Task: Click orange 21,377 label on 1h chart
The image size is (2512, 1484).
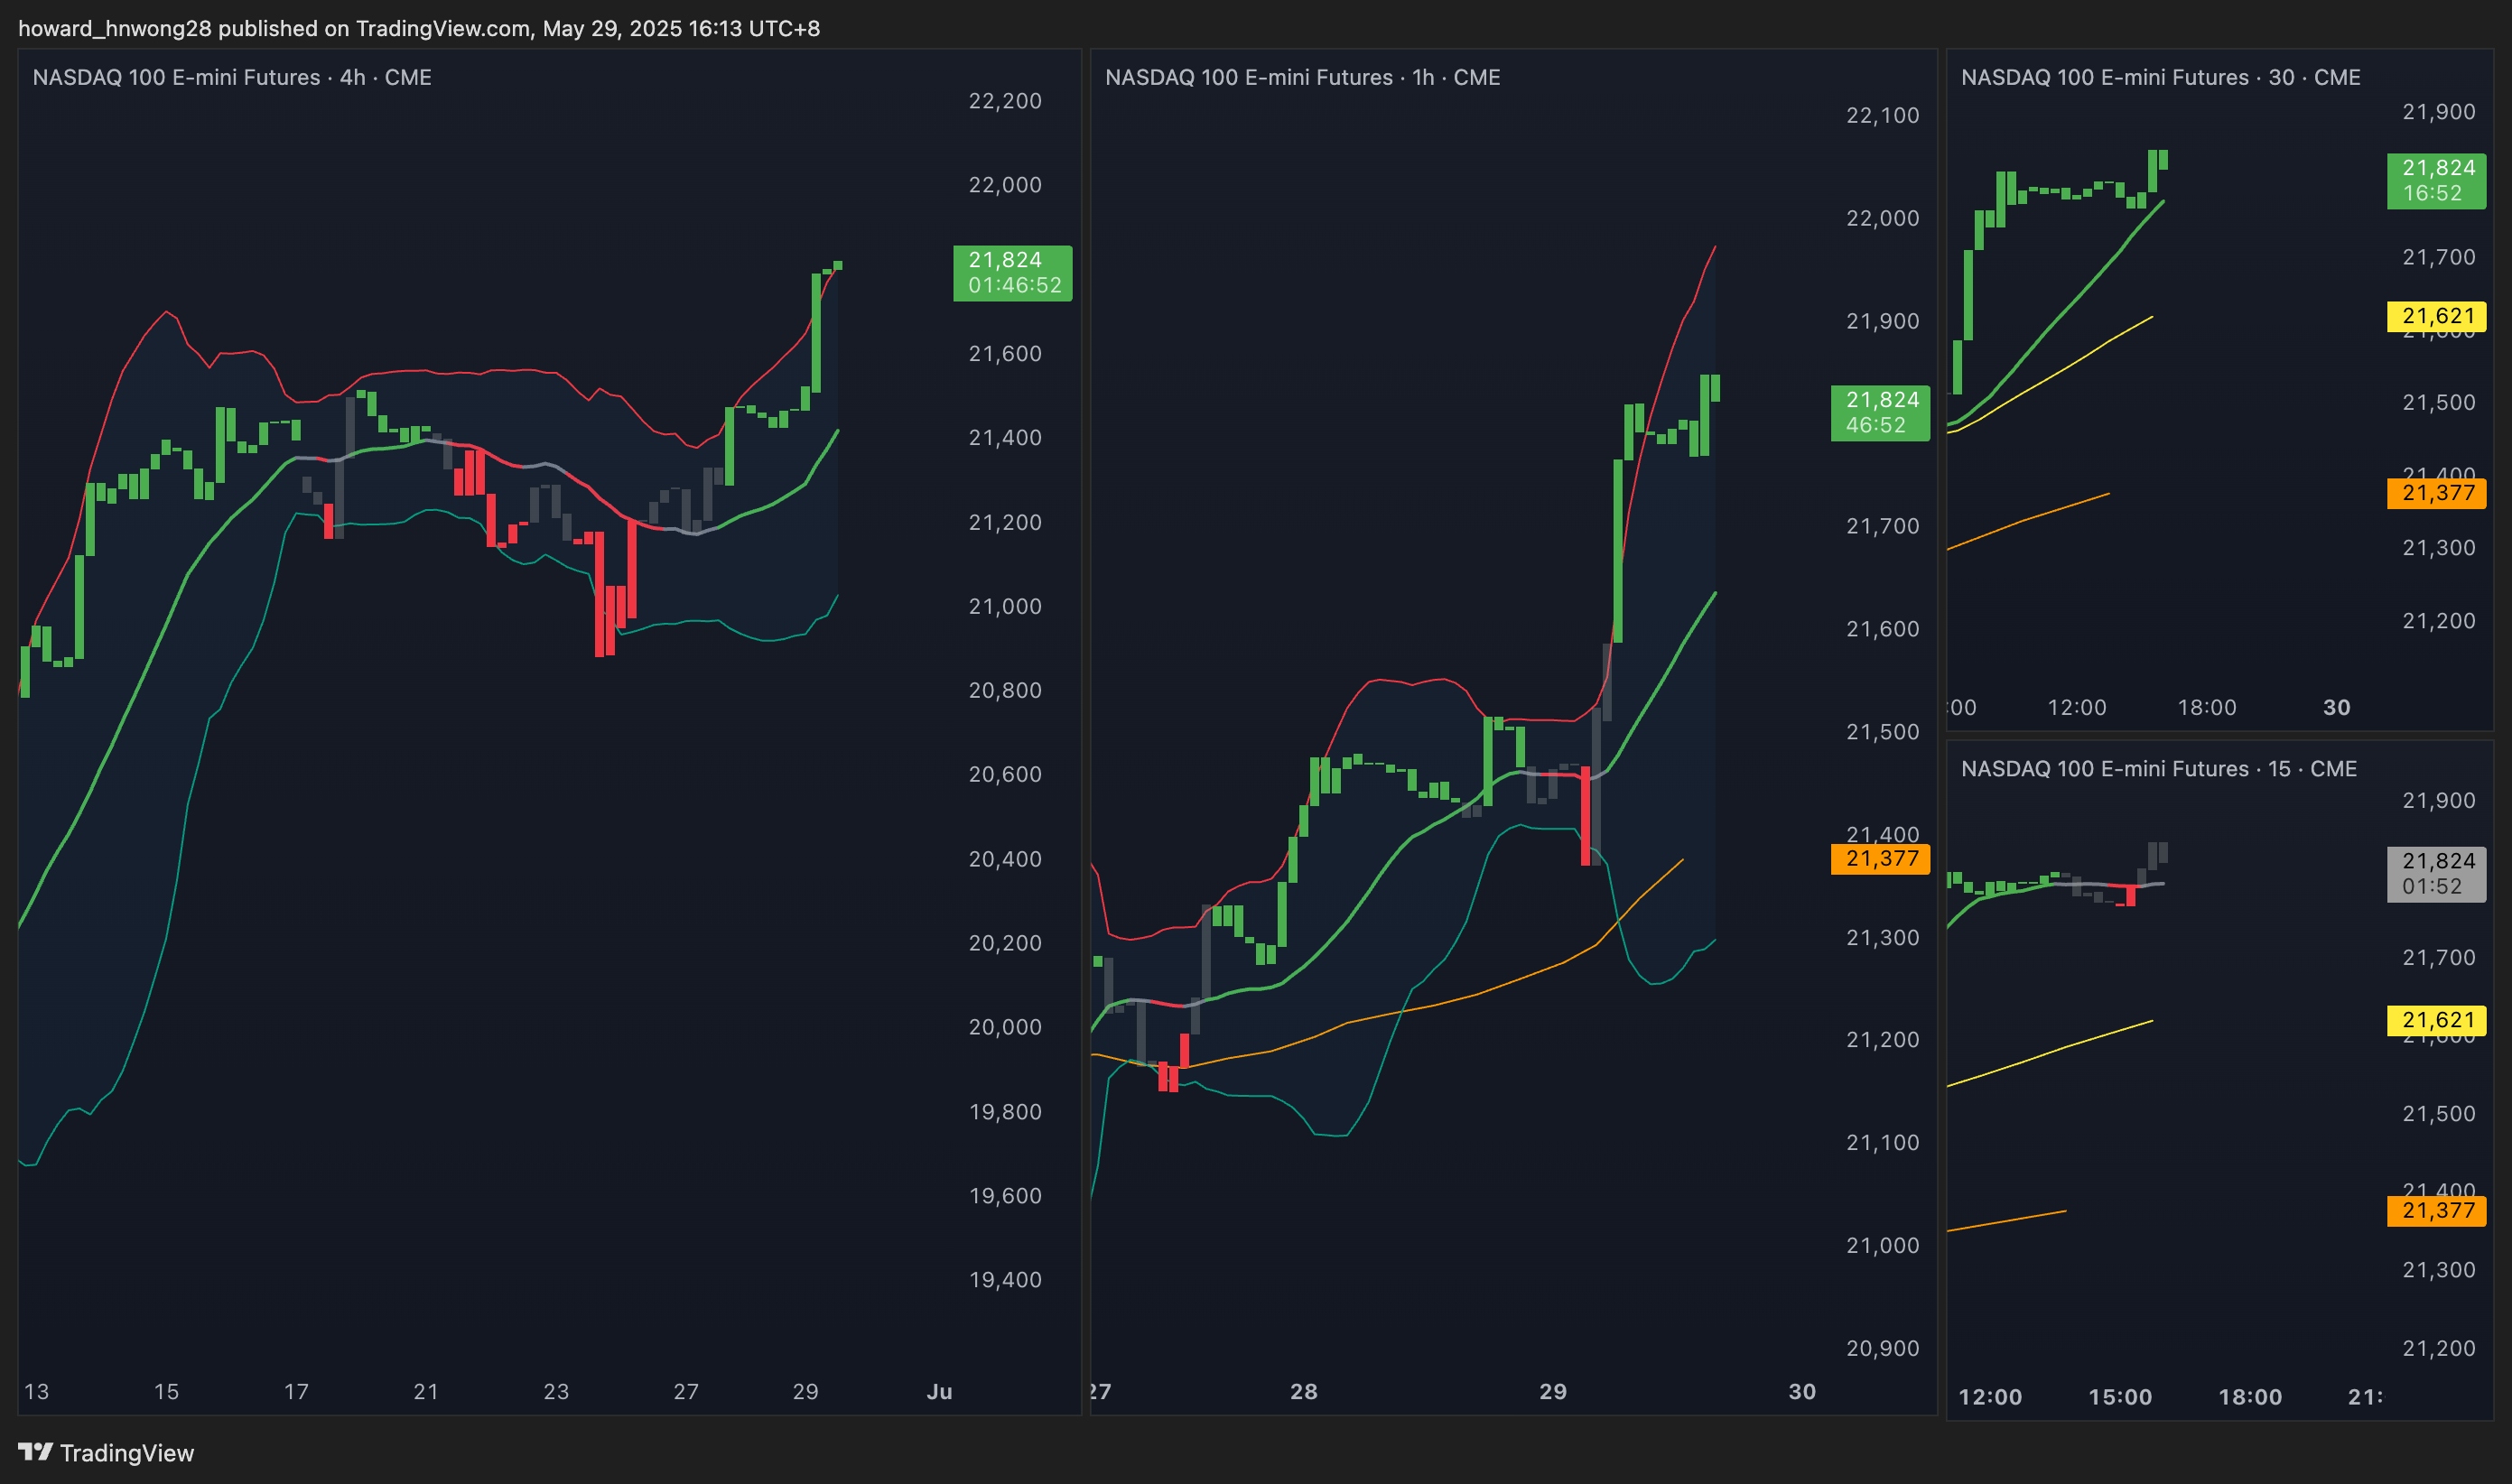Action: pos(1880,858)
